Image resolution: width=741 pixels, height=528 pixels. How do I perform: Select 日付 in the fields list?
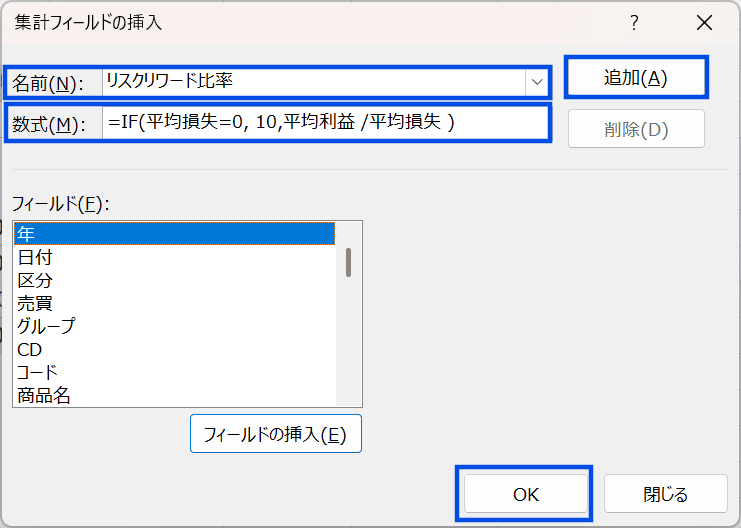coord(174,257)
